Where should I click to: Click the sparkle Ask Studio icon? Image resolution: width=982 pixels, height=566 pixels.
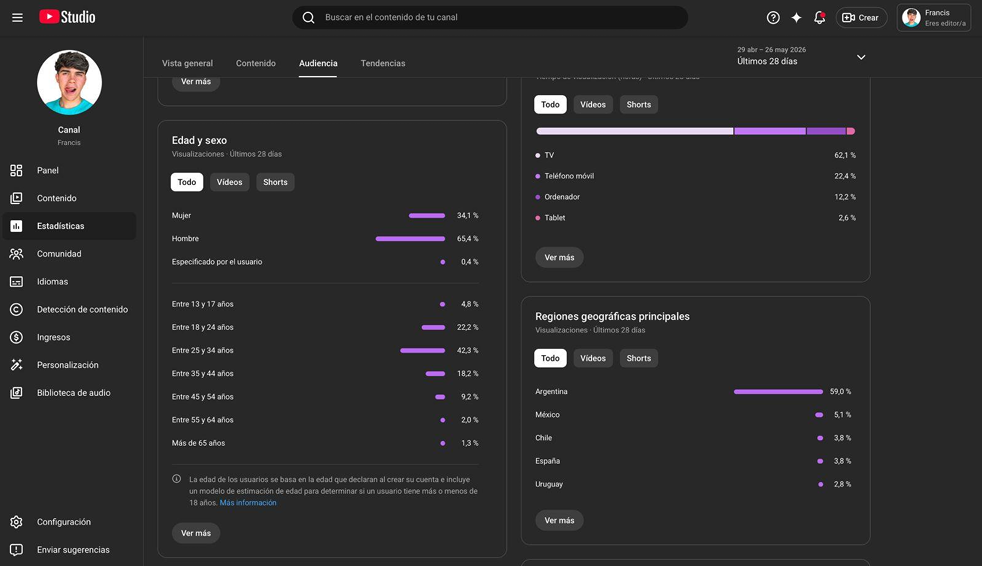(x=796, y=18)
